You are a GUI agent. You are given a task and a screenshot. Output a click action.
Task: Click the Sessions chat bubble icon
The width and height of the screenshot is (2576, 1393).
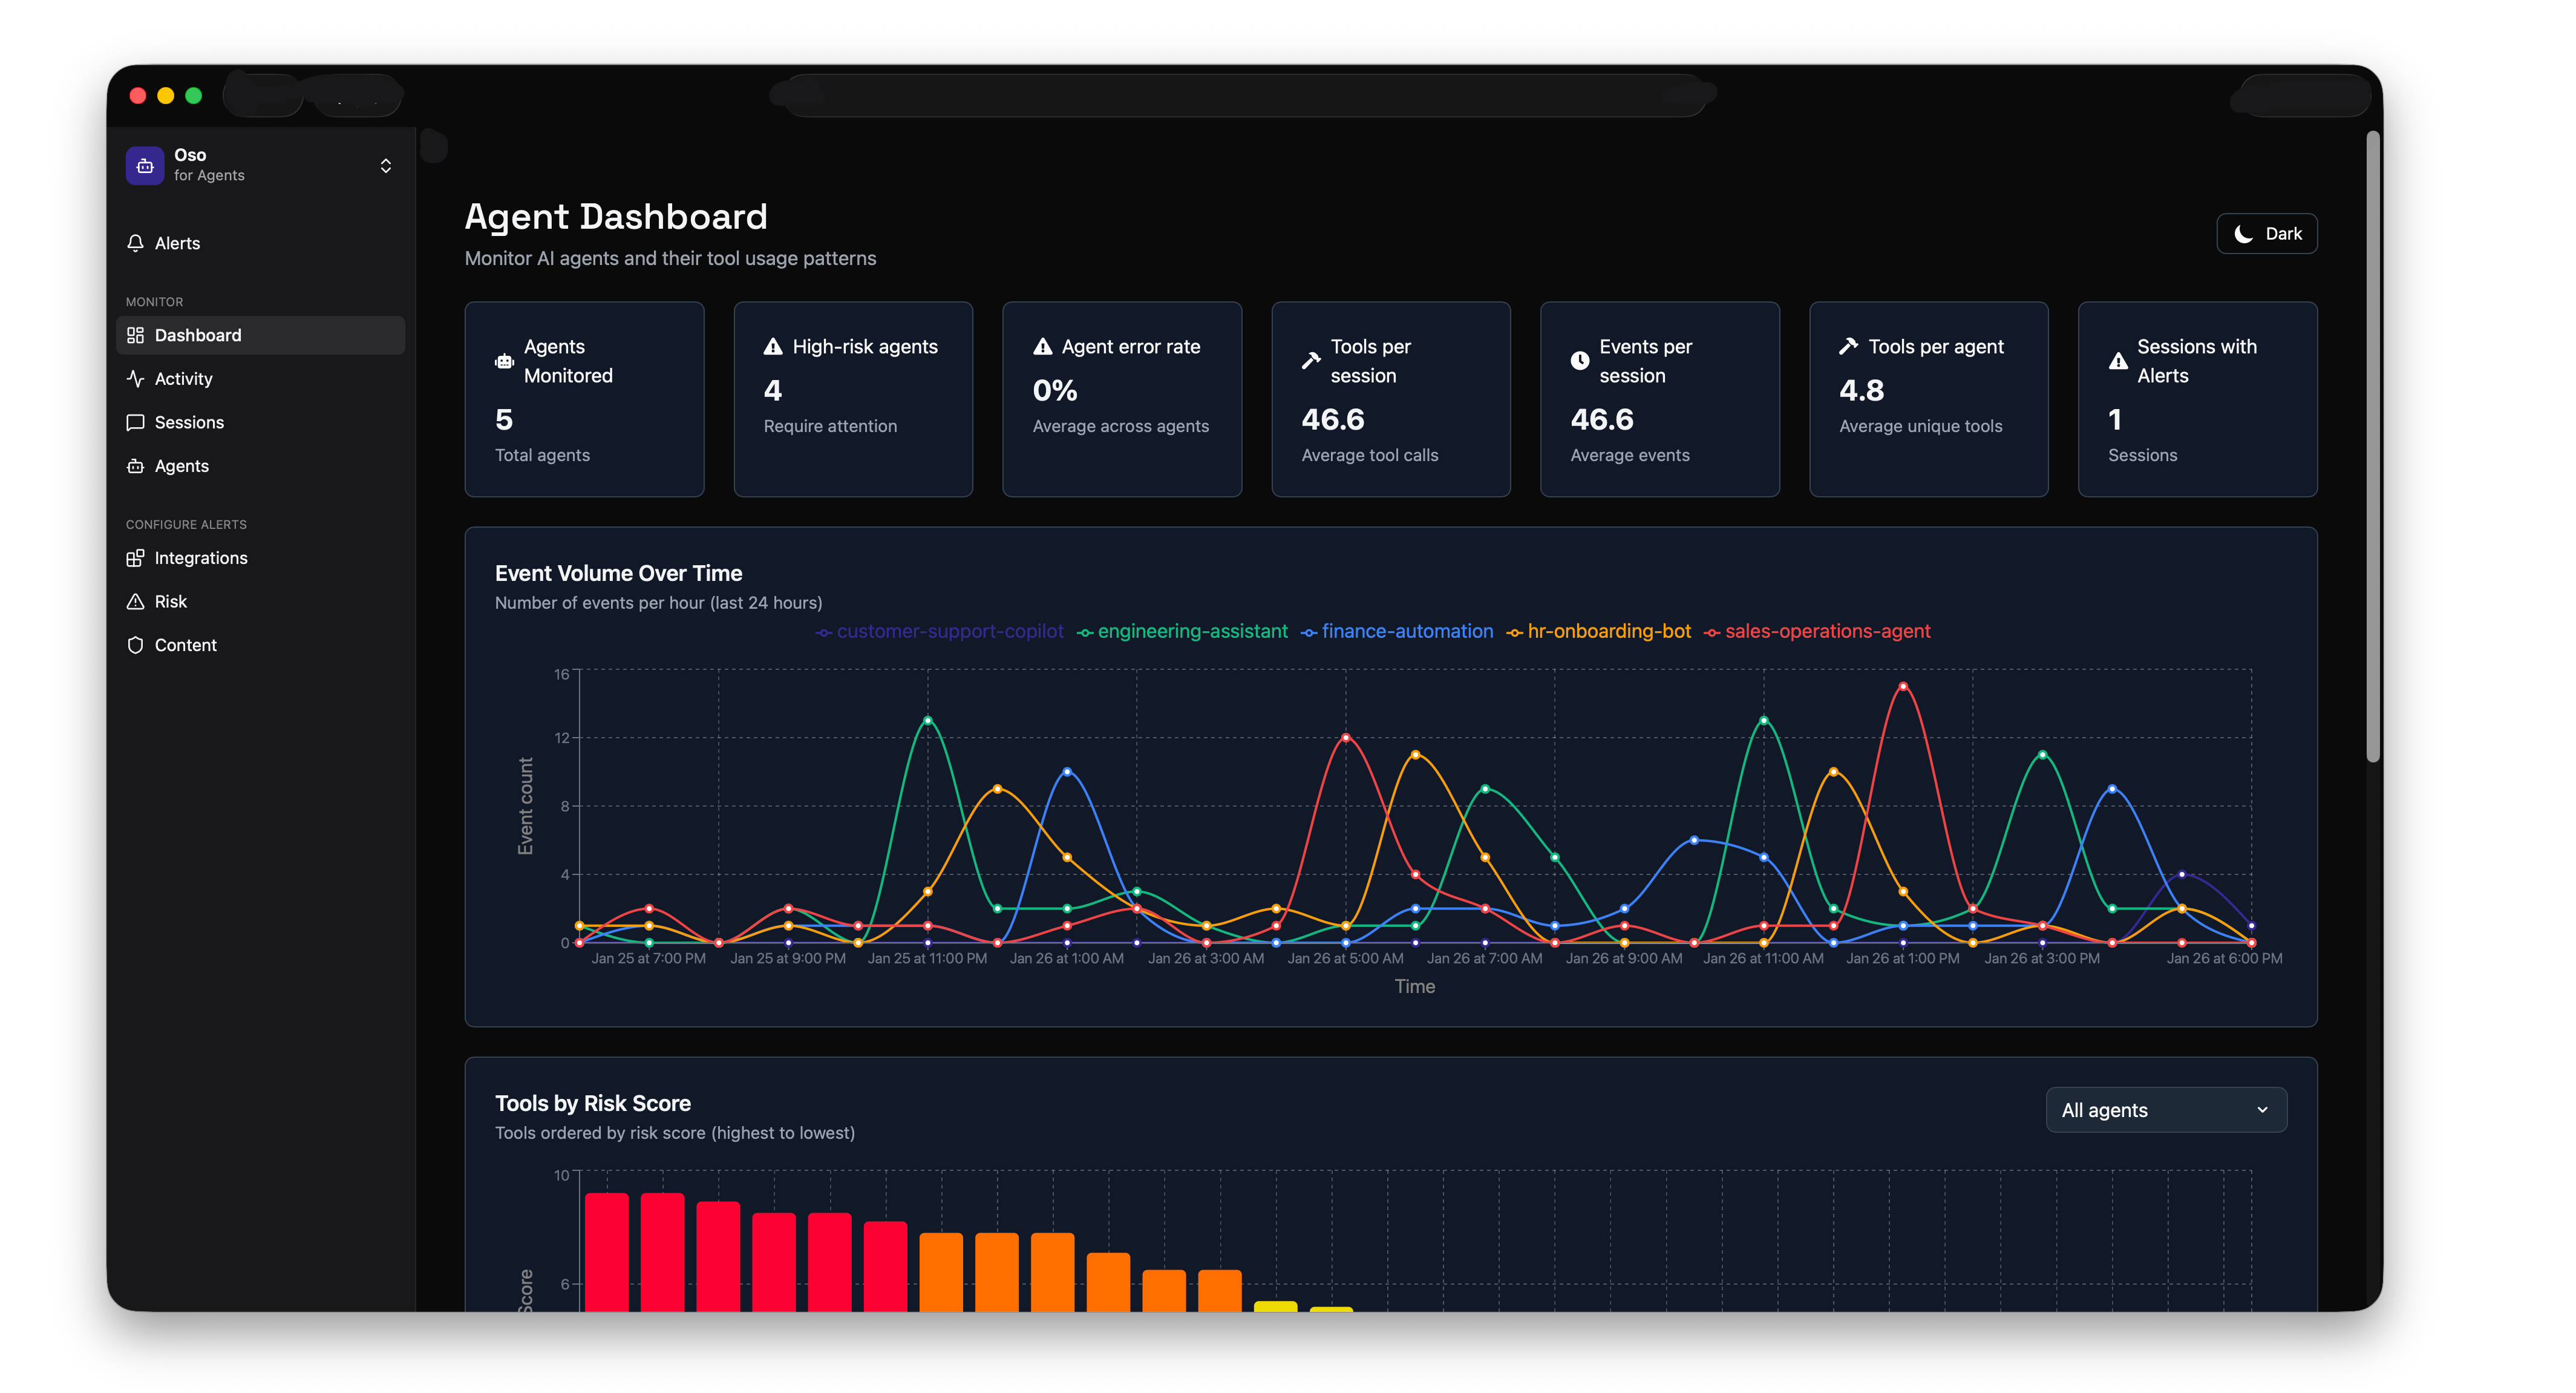(136, 422)
